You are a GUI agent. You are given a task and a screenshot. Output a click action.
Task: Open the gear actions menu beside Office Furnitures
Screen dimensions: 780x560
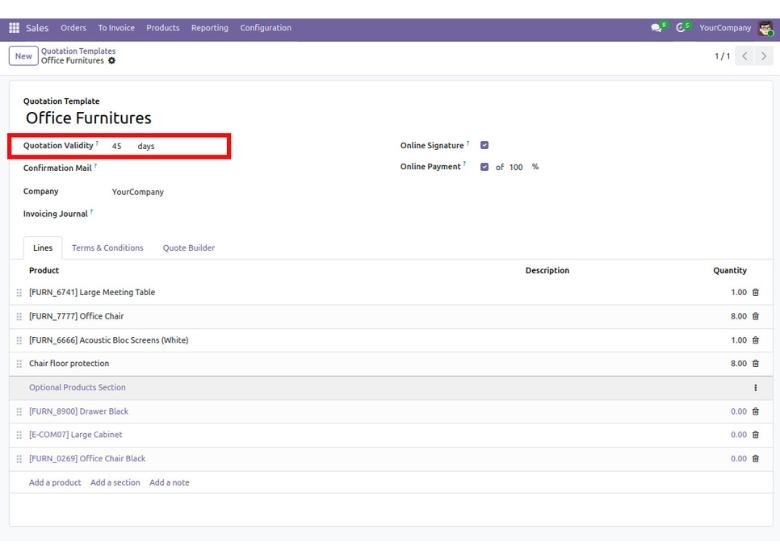pos(111,61)
